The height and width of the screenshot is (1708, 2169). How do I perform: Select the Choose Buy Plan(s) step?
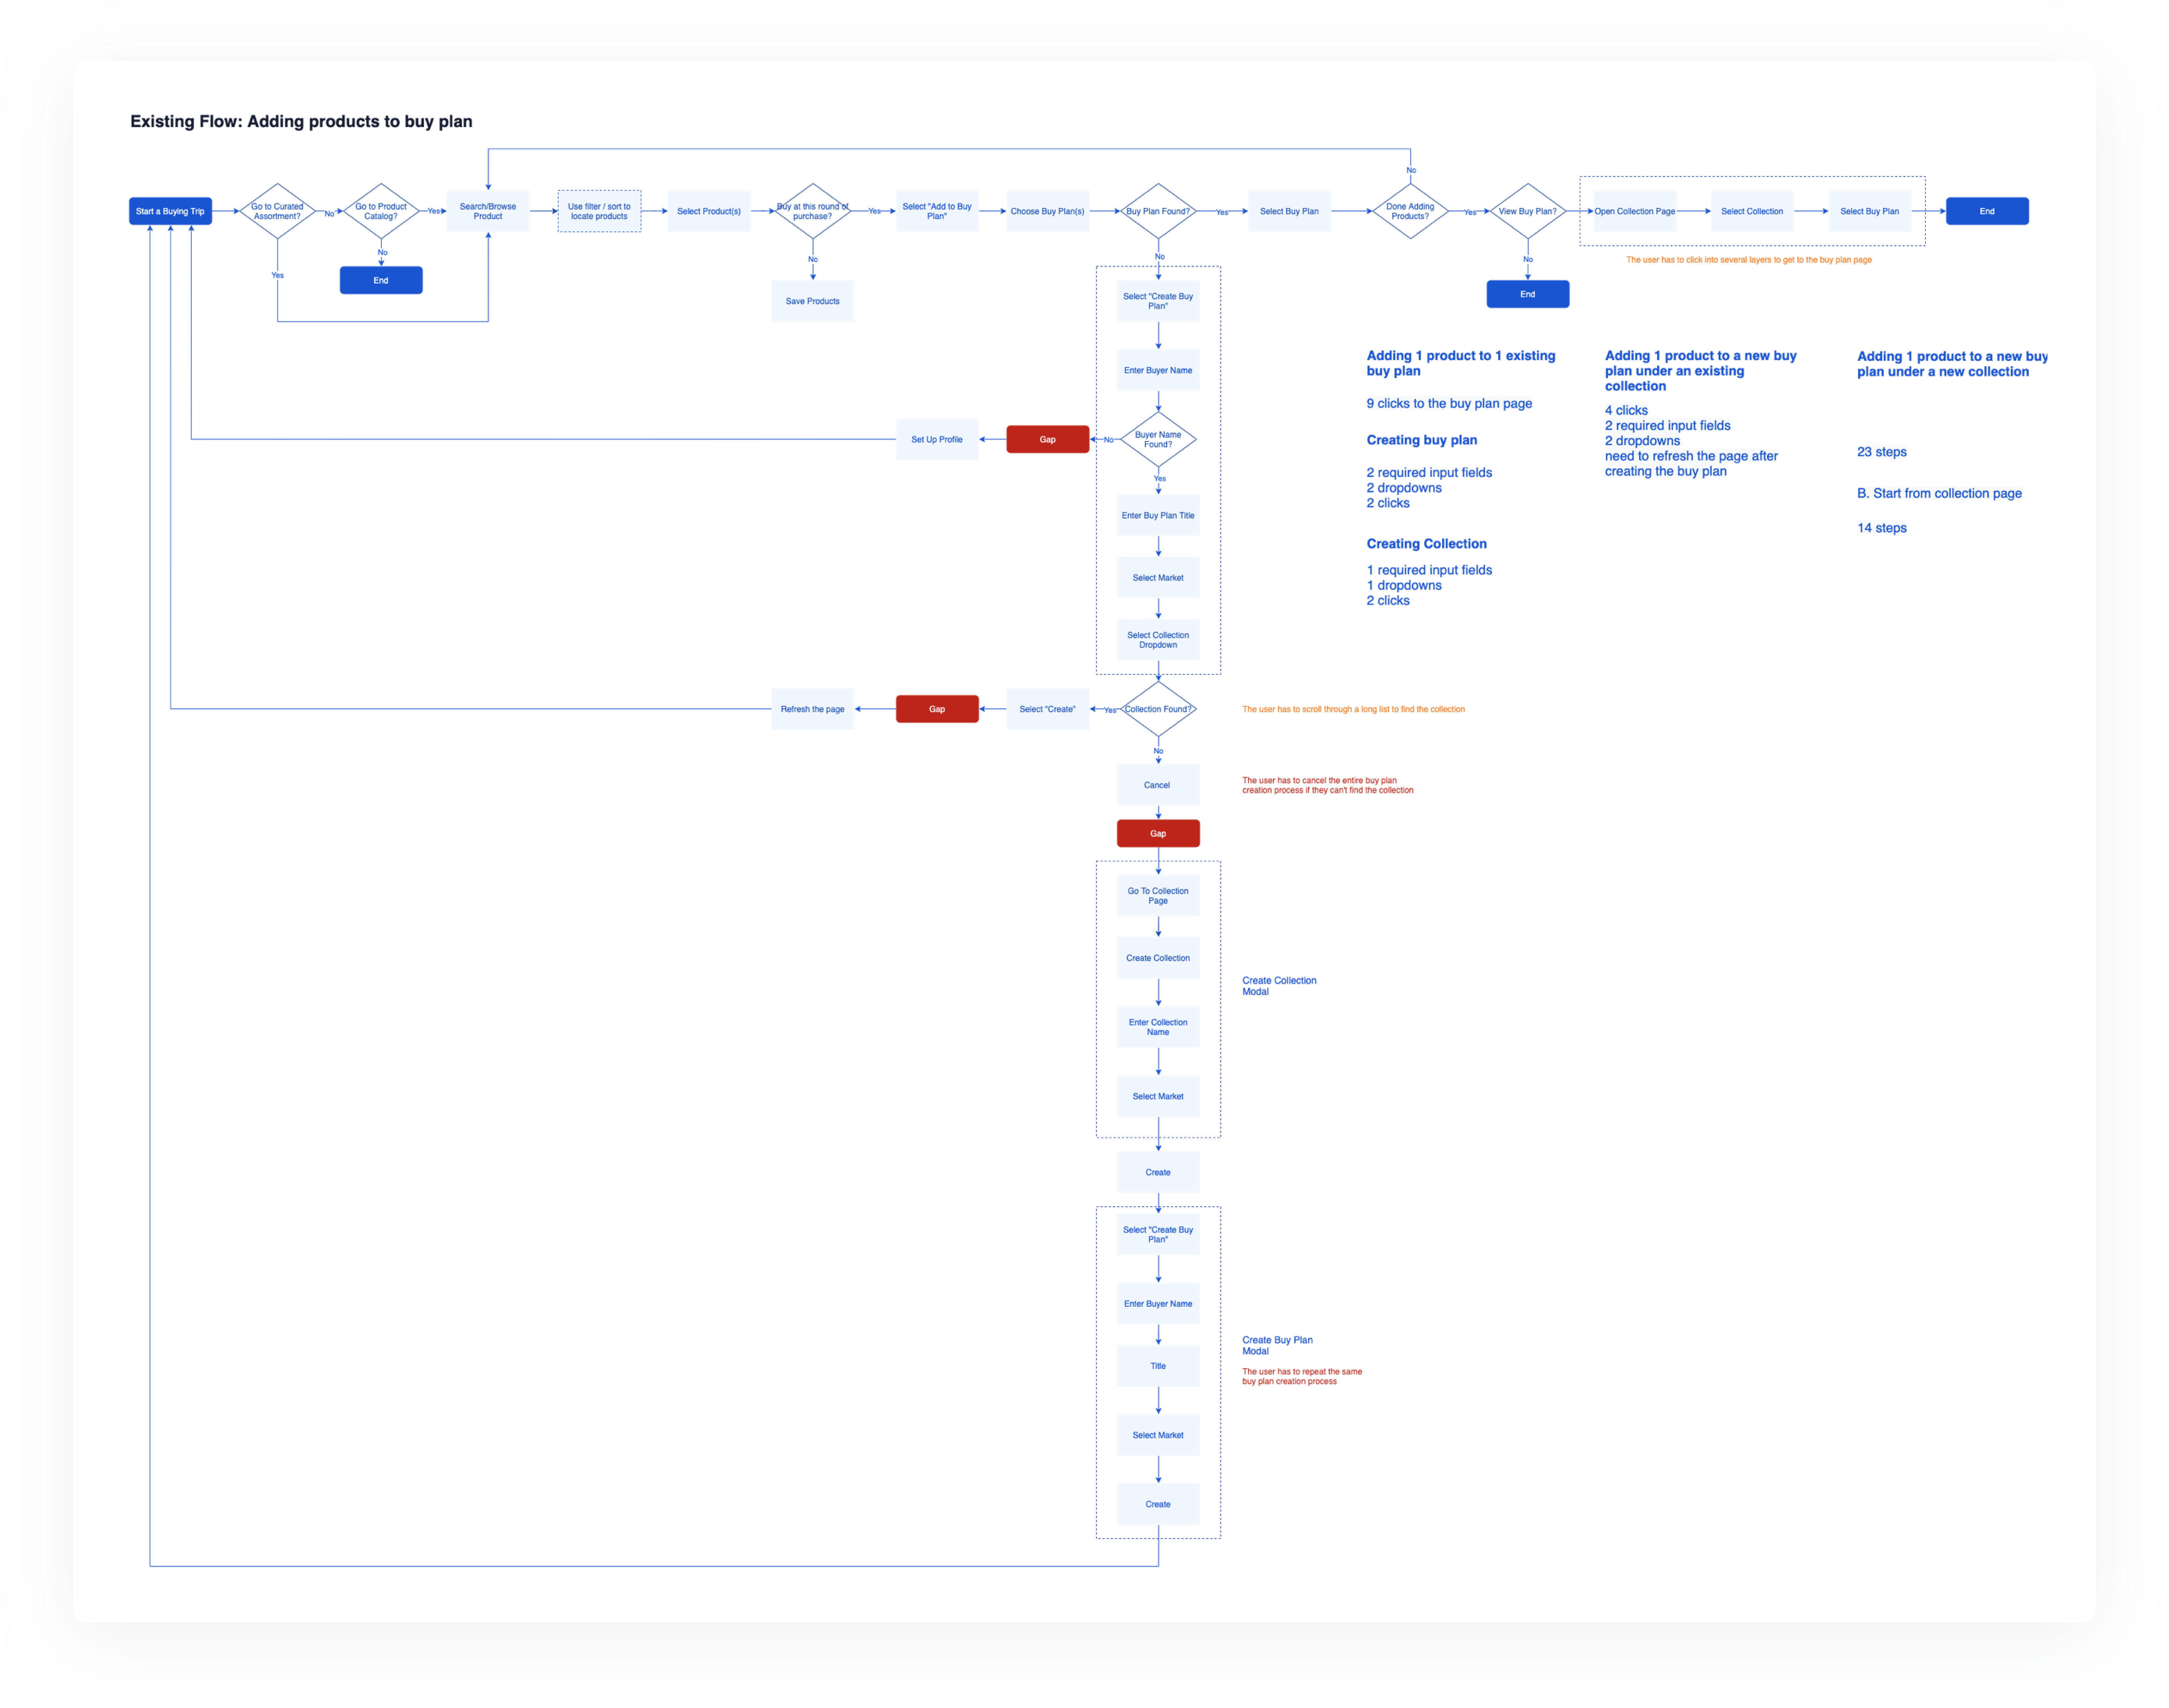pos(1047,211)
